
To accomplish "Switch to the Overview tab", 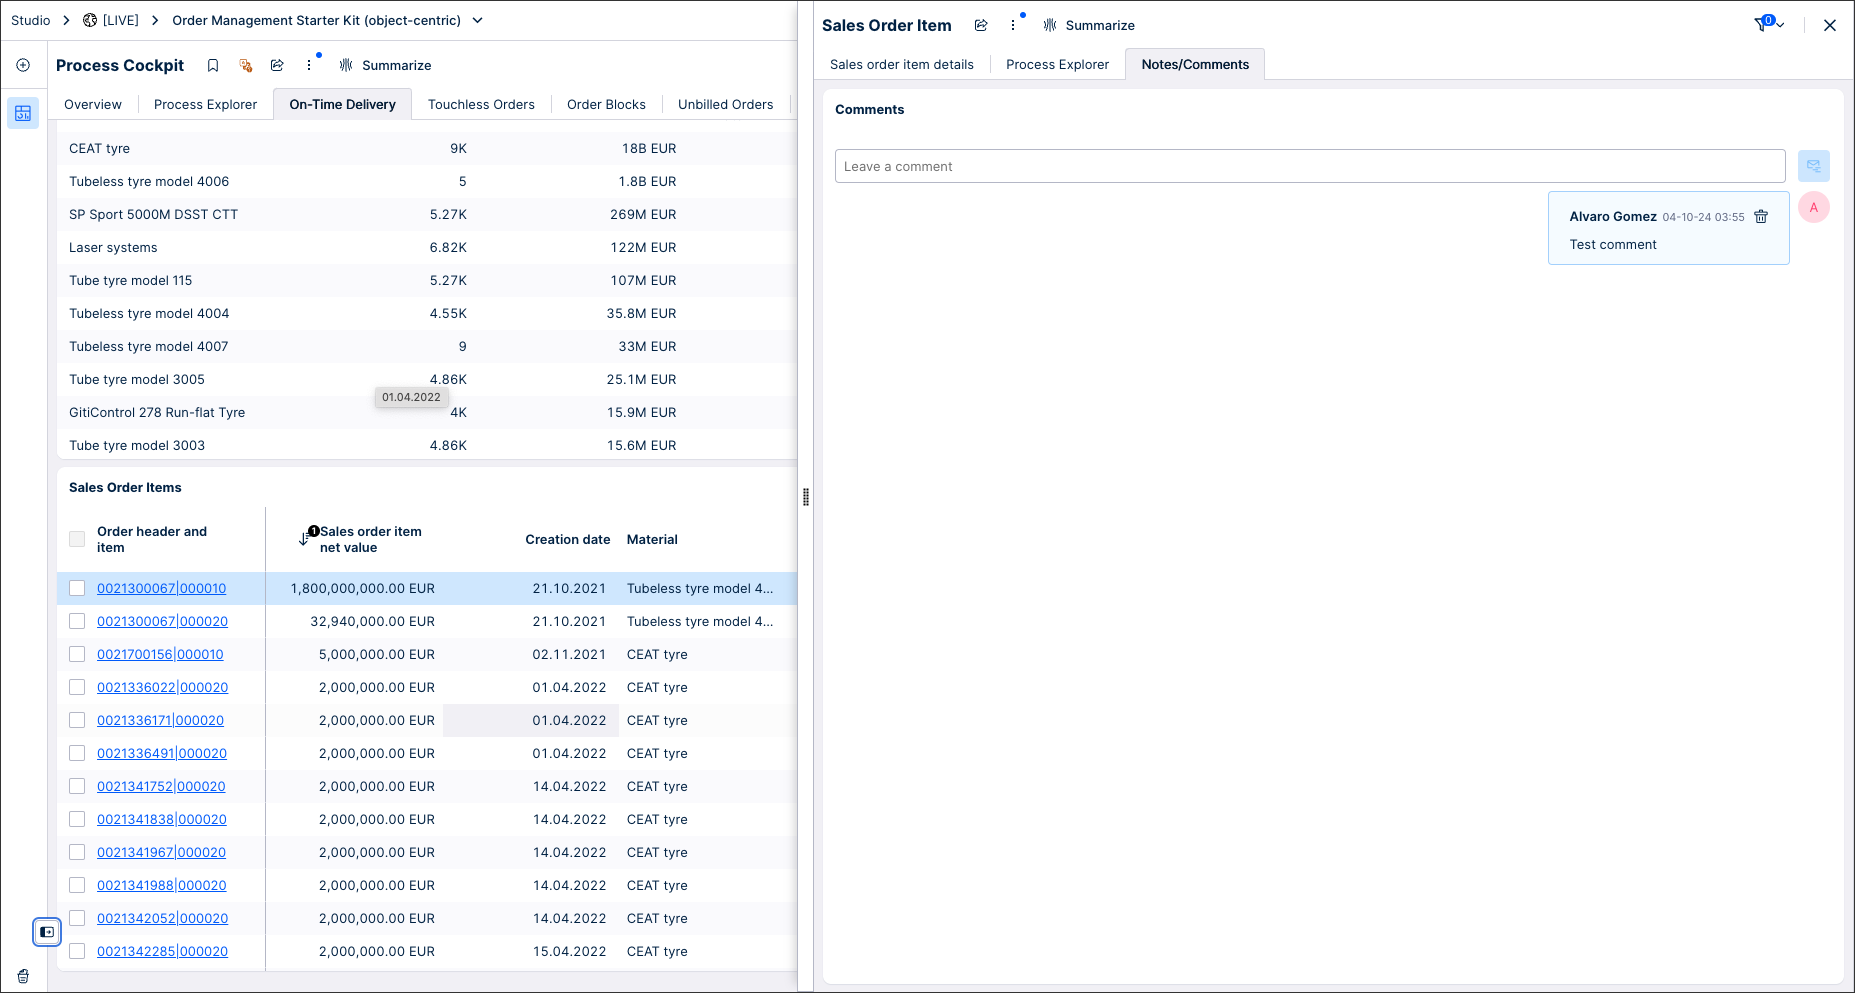I will pos(93,104).
